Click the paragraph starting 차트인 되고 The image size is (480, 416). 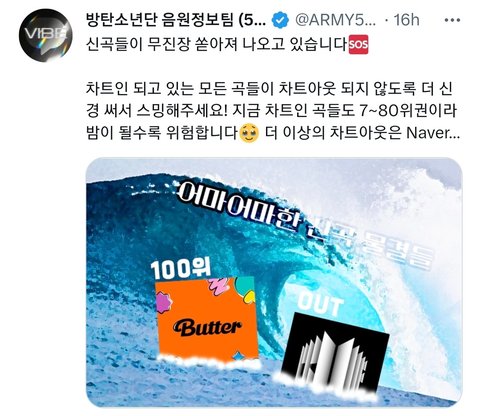(273, 111)
